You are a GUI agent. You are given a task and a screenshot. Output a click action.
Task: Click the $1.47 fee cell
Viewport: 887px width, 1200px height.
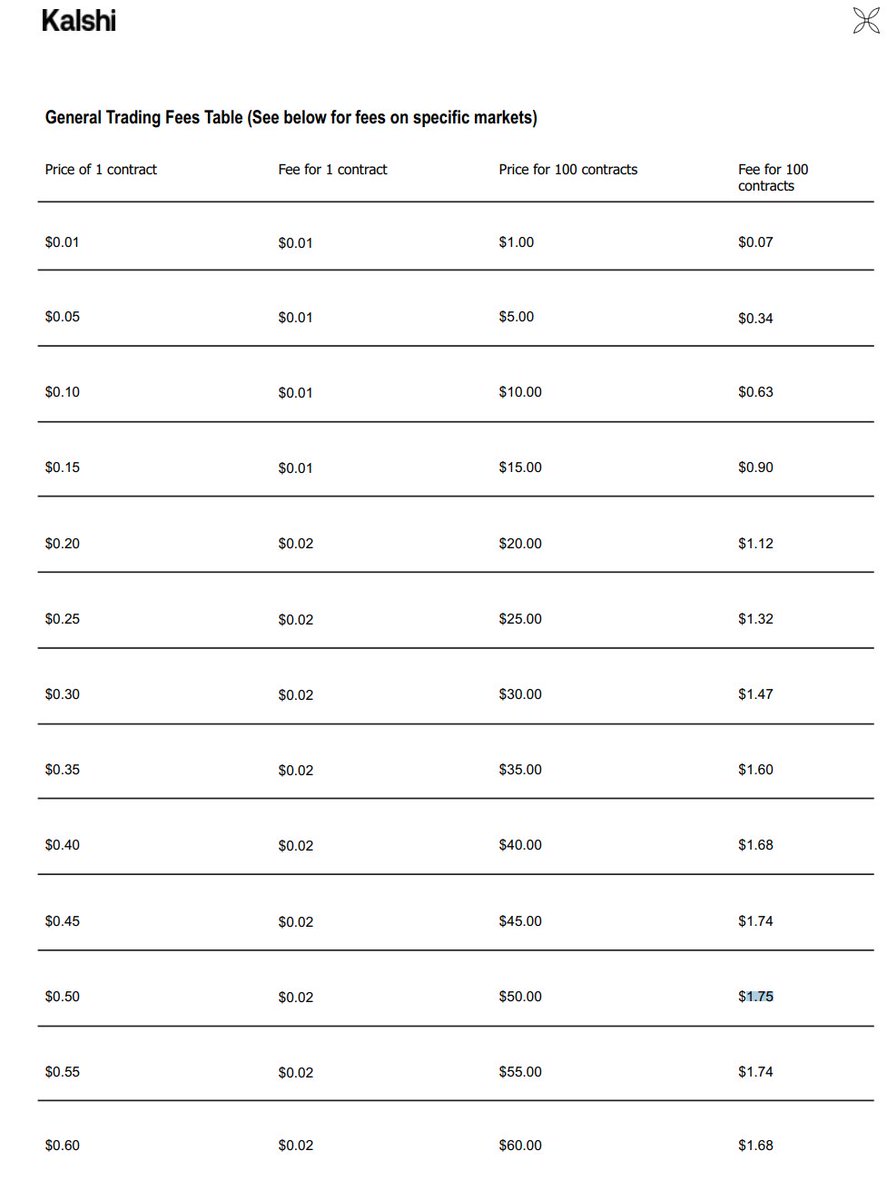pyautogui.click(x=755, y=694)
